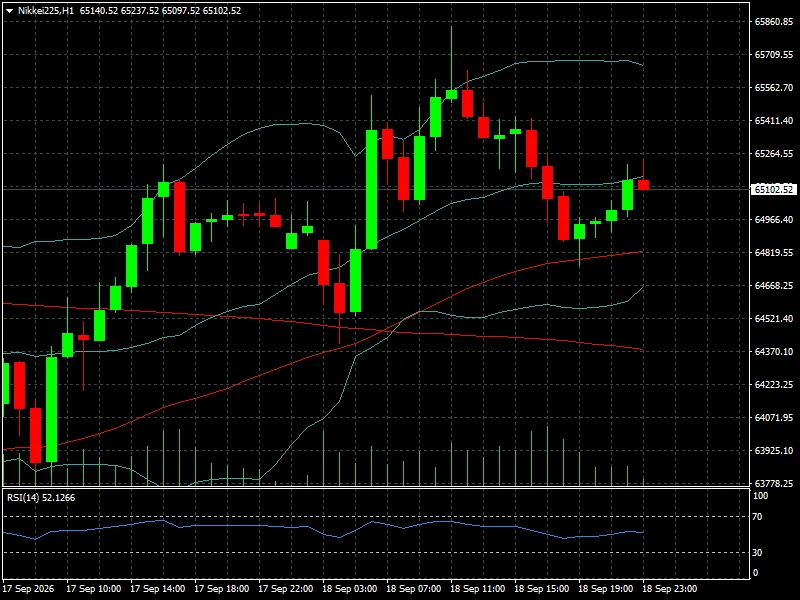Viewport: 800px width, 600px height.
Task: Select the largest green candle body on chart
Action: (371, 189)
